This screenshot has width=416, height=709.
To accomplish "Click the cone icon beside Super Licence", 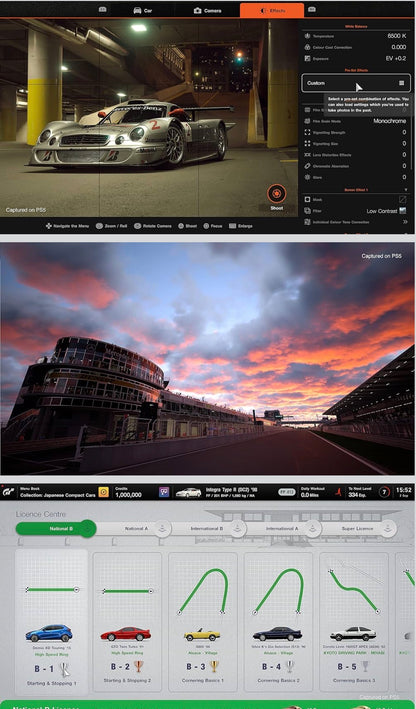I will pyautogui.click(x=388, y=528).
